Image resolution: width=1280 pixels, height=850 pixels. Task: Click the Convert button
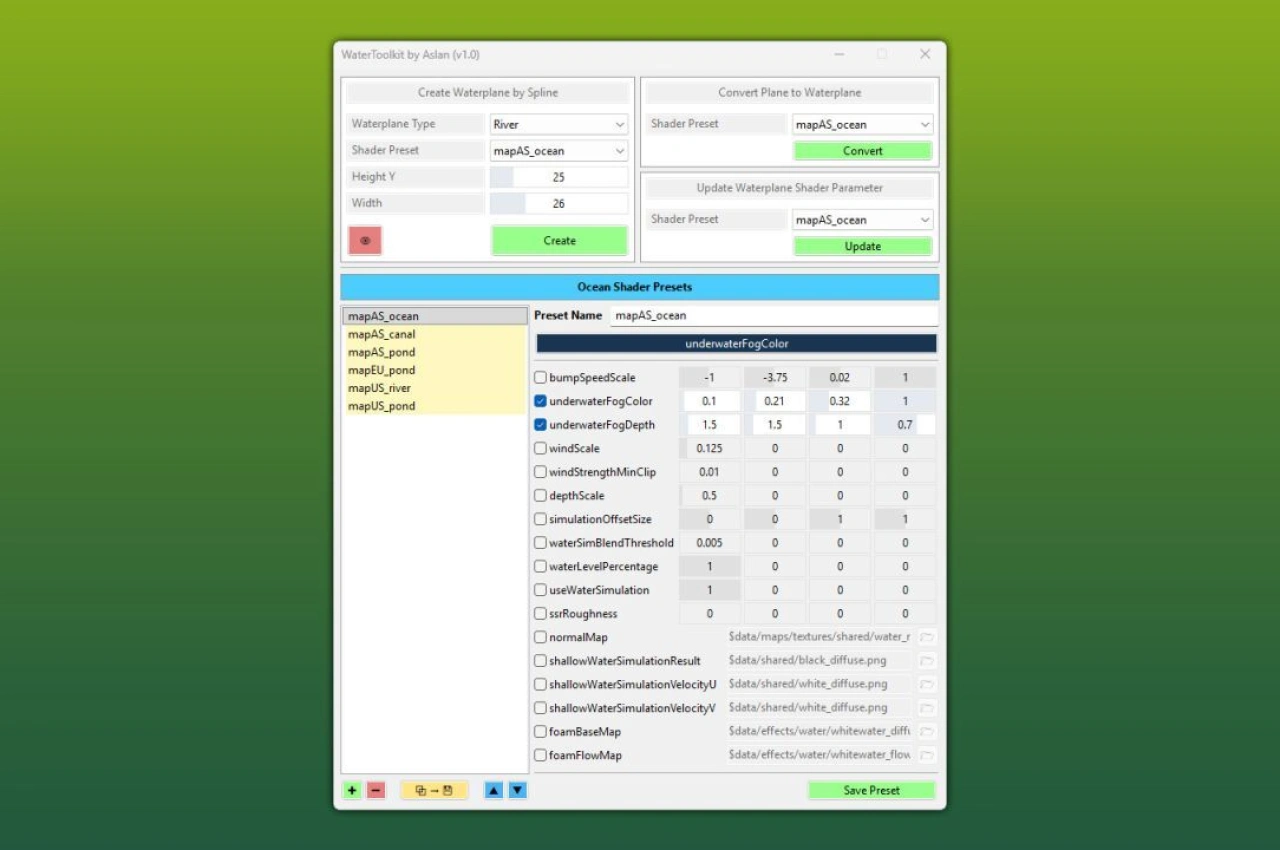(862, 150)
